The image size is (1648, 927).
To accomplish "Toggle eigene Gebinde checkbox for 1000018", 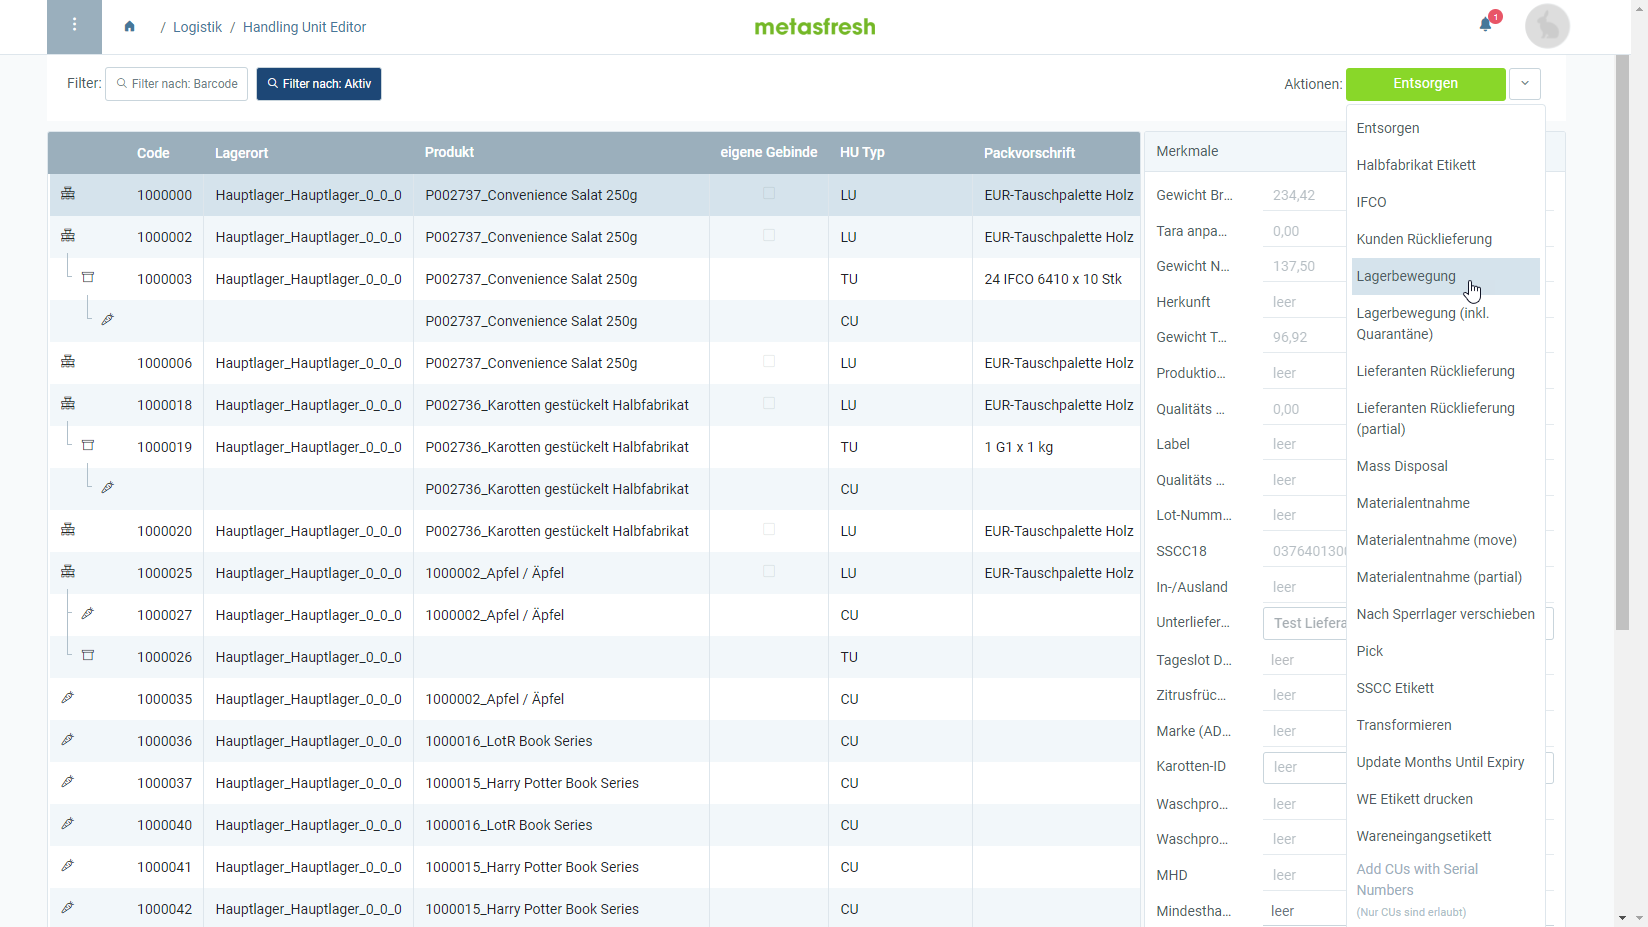I will coord(768,404).
